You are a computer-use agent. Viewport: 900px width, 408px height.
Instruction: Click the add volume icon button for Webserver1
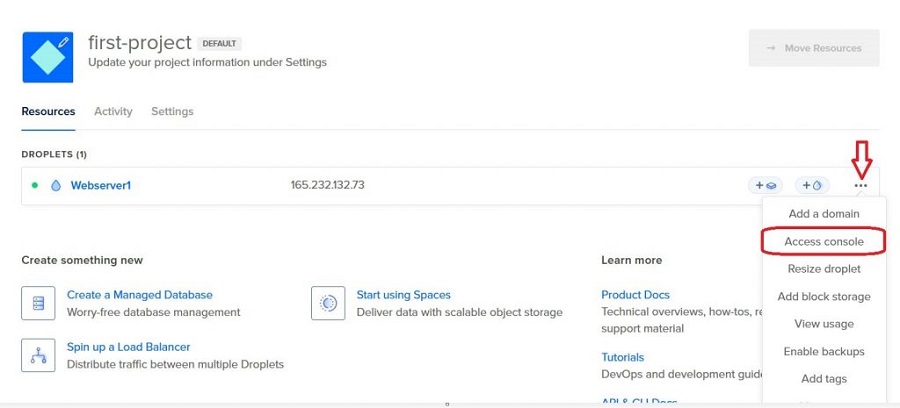point(765,185)
